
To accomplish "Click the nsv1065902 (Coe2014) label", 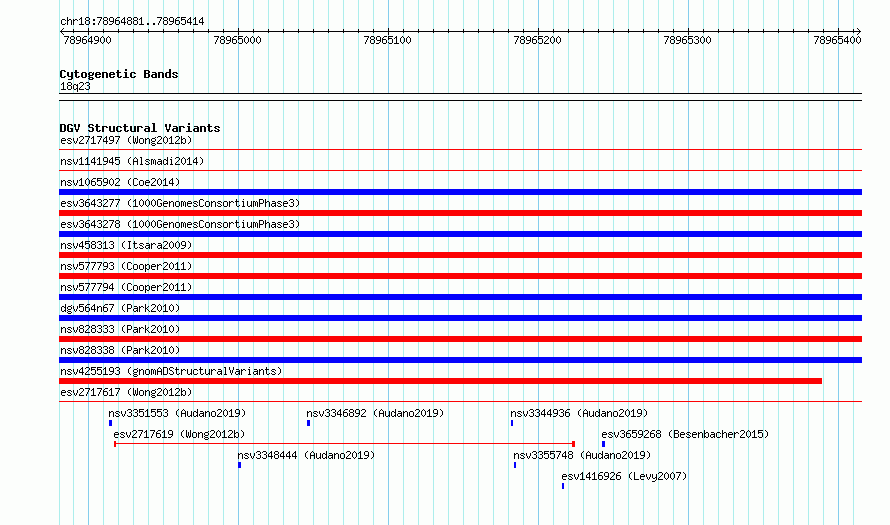I will click(x=120, y=182).
